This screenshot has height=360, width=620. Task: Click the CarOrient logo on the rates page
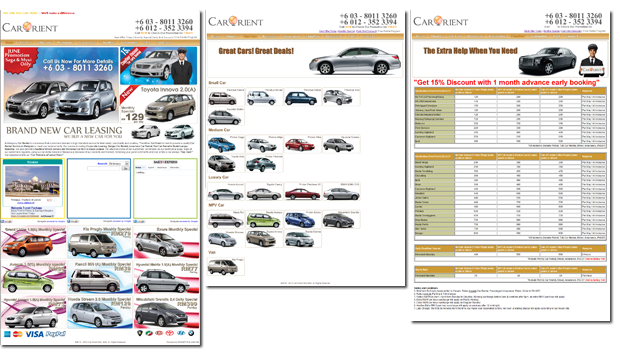point(440,21)
